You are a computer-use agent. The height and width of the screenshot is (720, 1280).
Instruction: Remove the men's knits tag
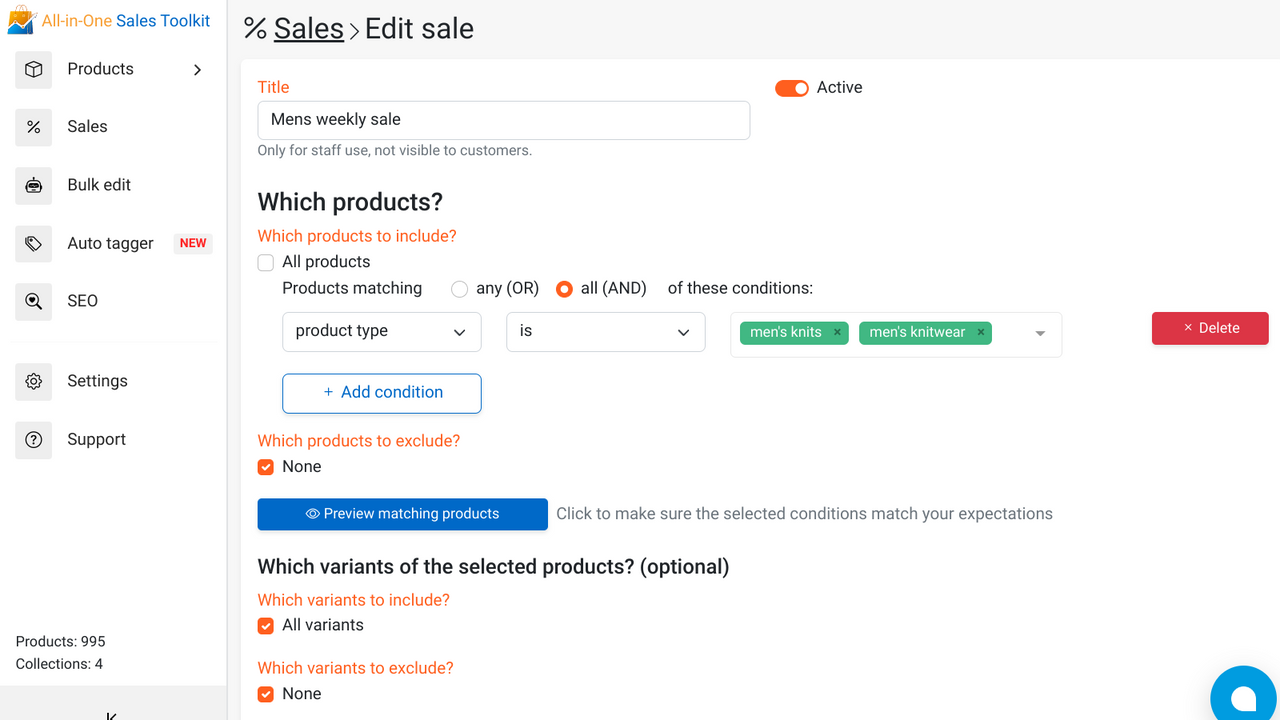tap(837, 332)
